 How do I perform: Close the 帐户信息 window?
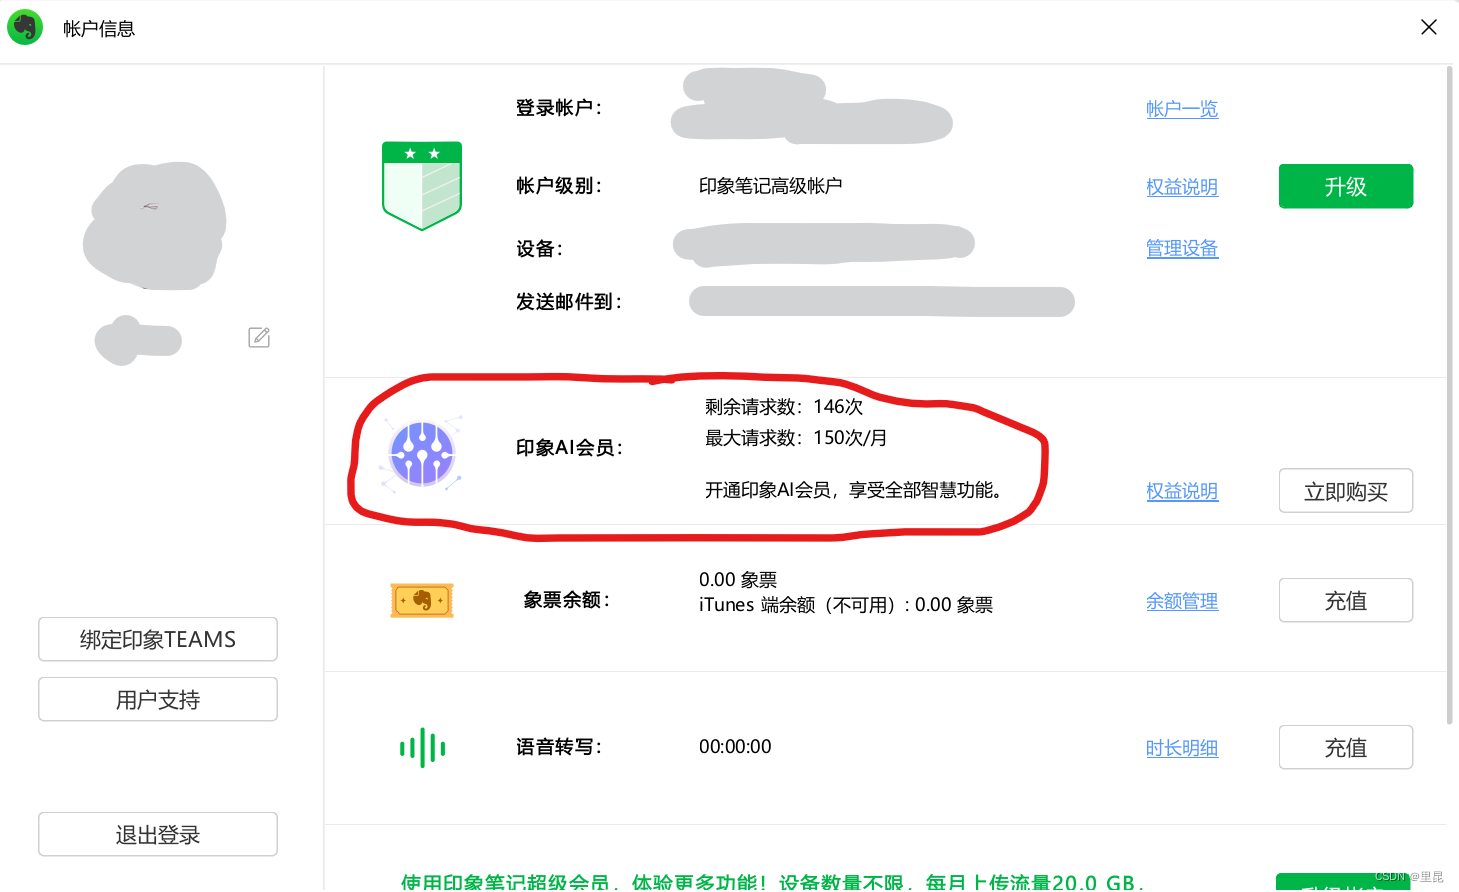click(x=1429, y=27)
